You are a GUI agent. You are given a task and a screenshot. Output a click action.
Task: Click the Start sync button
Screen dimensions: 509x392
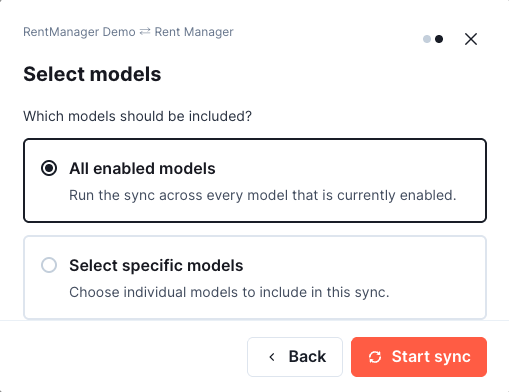[419, 357]
